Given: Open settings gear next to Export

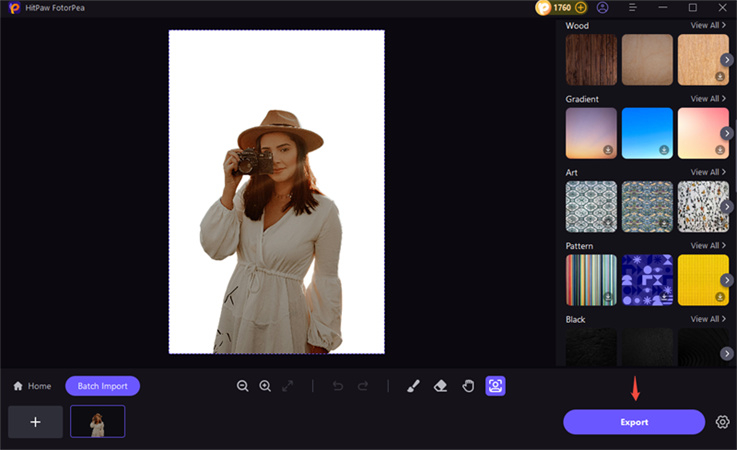Looking at the screenshot, I should coord(722,422).
